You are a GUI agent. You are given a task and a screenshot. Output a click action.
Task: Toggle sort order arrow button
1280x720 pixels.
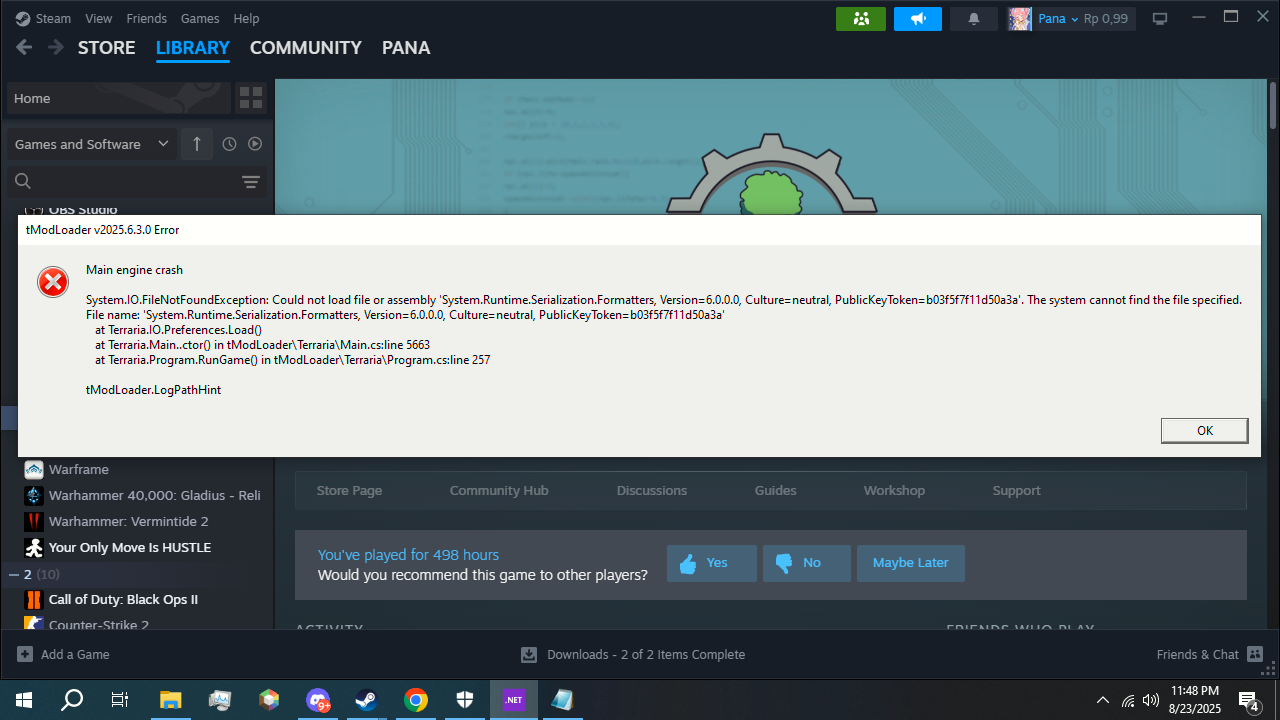point(197,144)
